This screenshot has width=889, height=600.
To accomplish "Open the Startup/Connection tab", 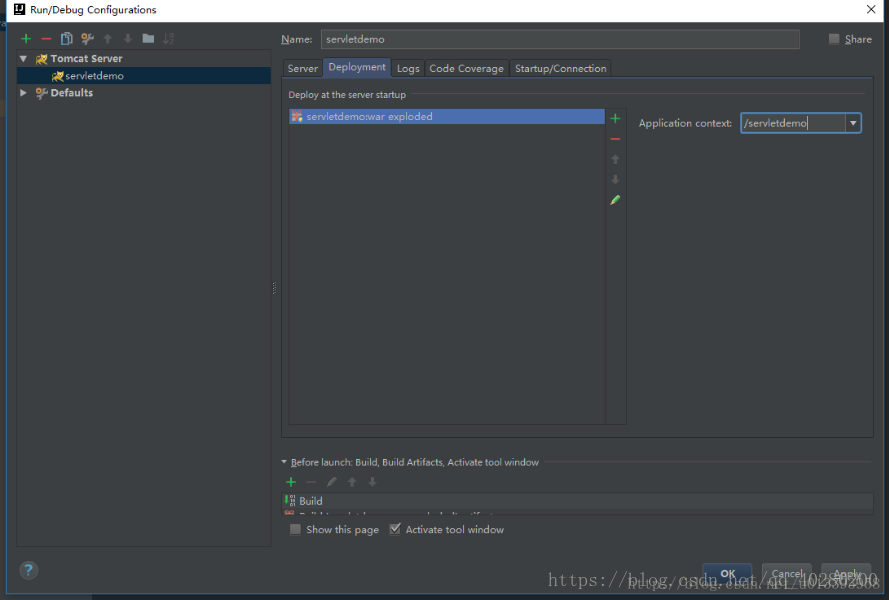I will pyautogui.click(x=560, y=68).
